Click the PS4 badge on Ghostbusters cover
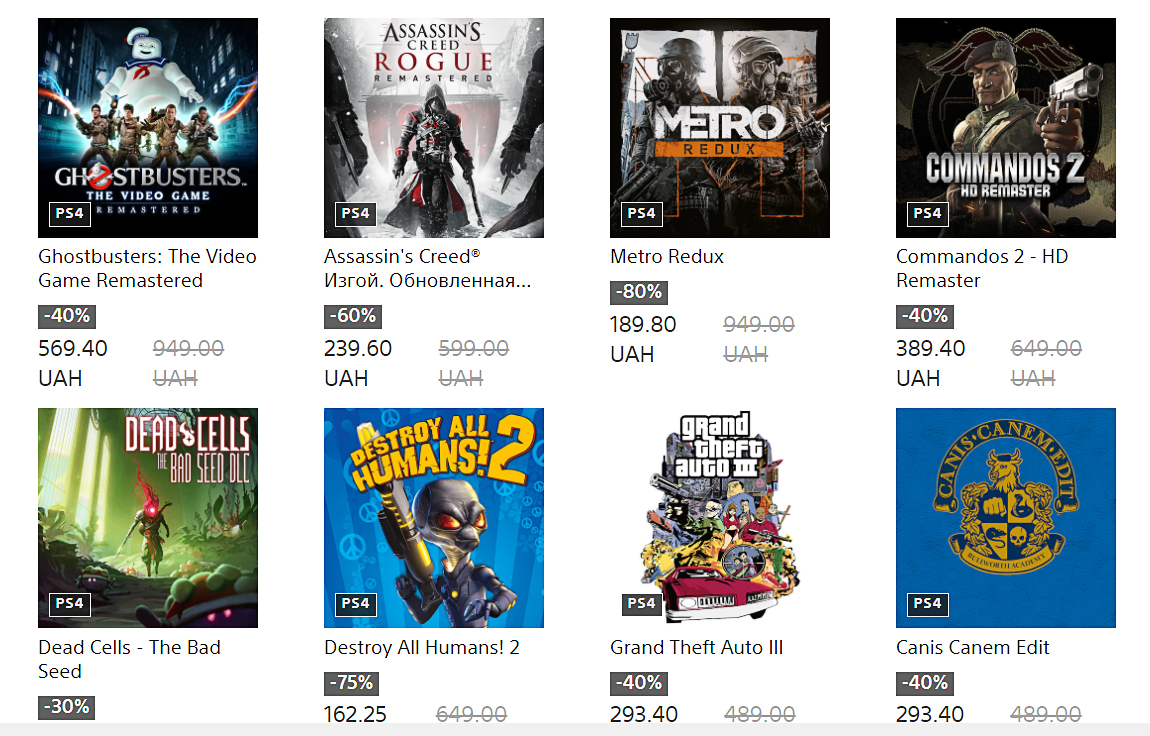The width and height of the screenshot is (1150, 736). click(x=69, y=213)
